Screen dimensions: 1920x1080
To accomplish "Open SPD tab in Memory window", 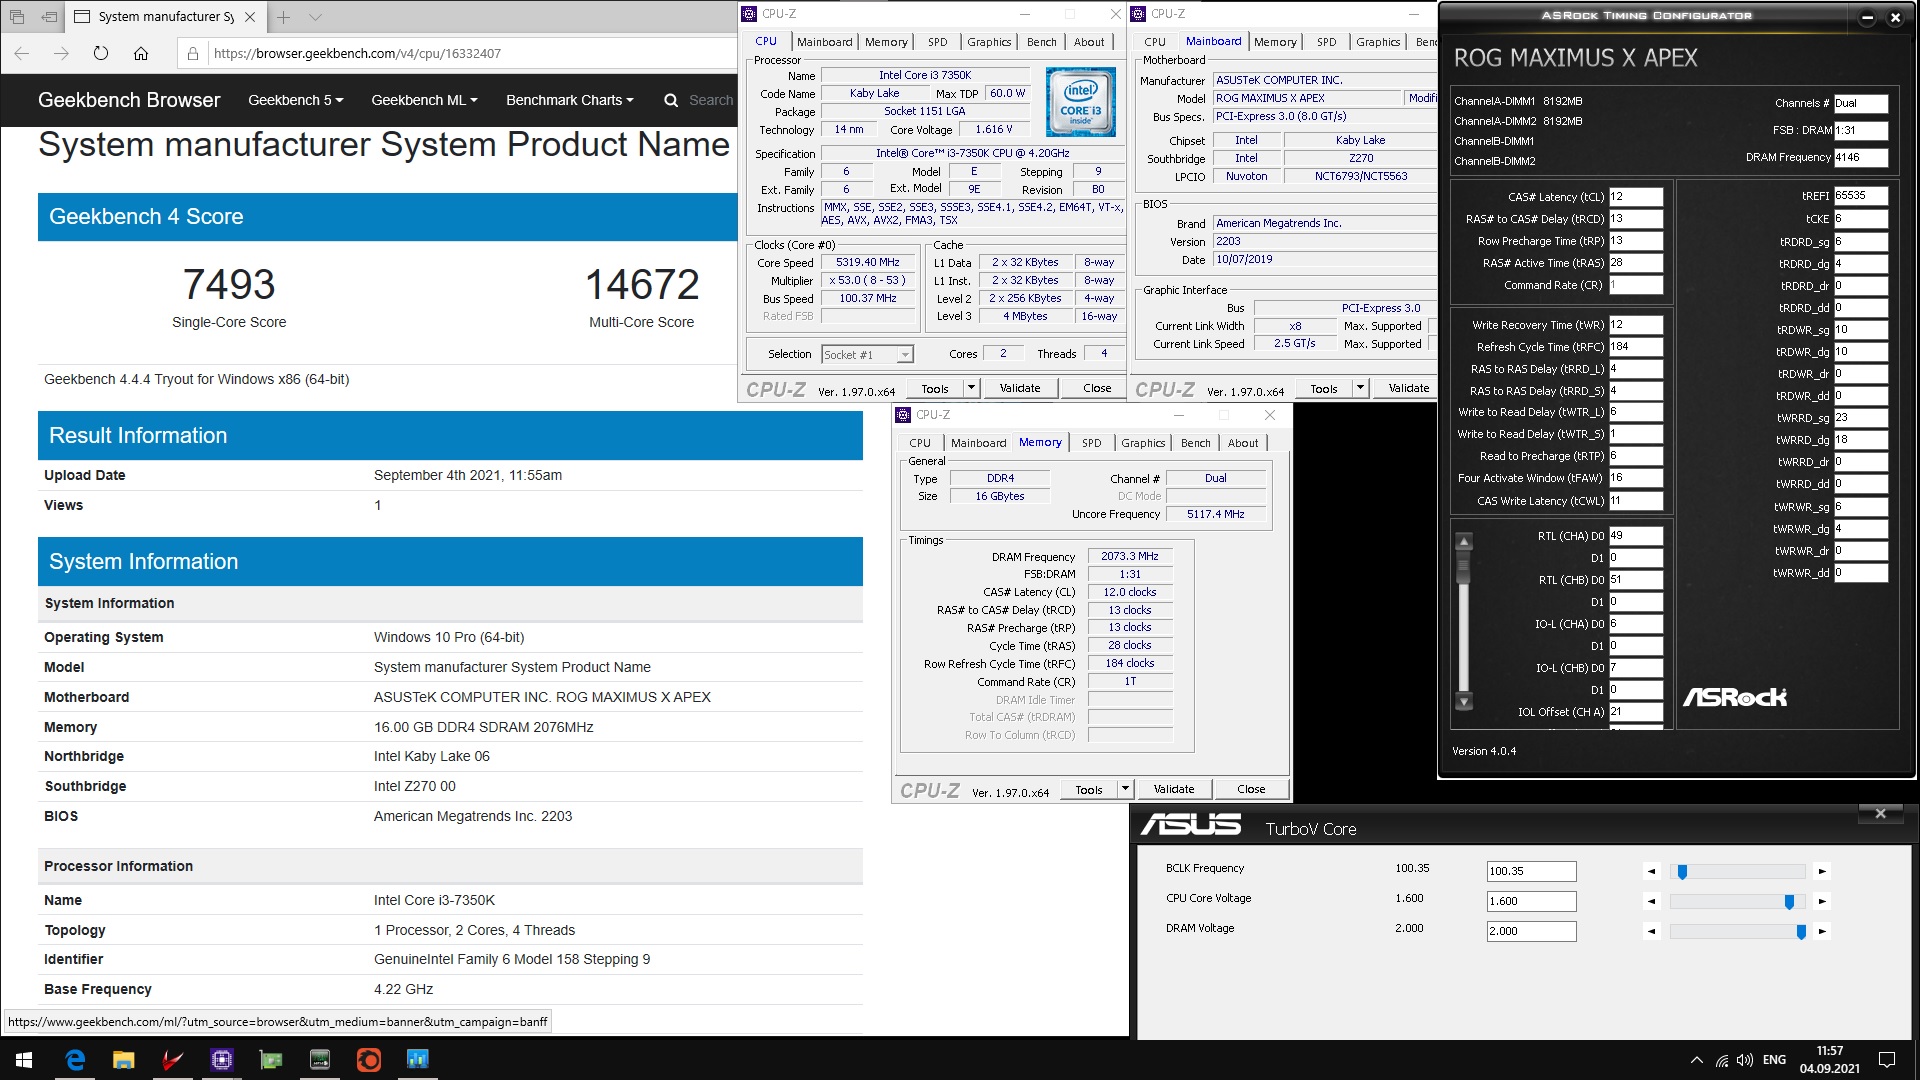I will [x=1091, y=443].
